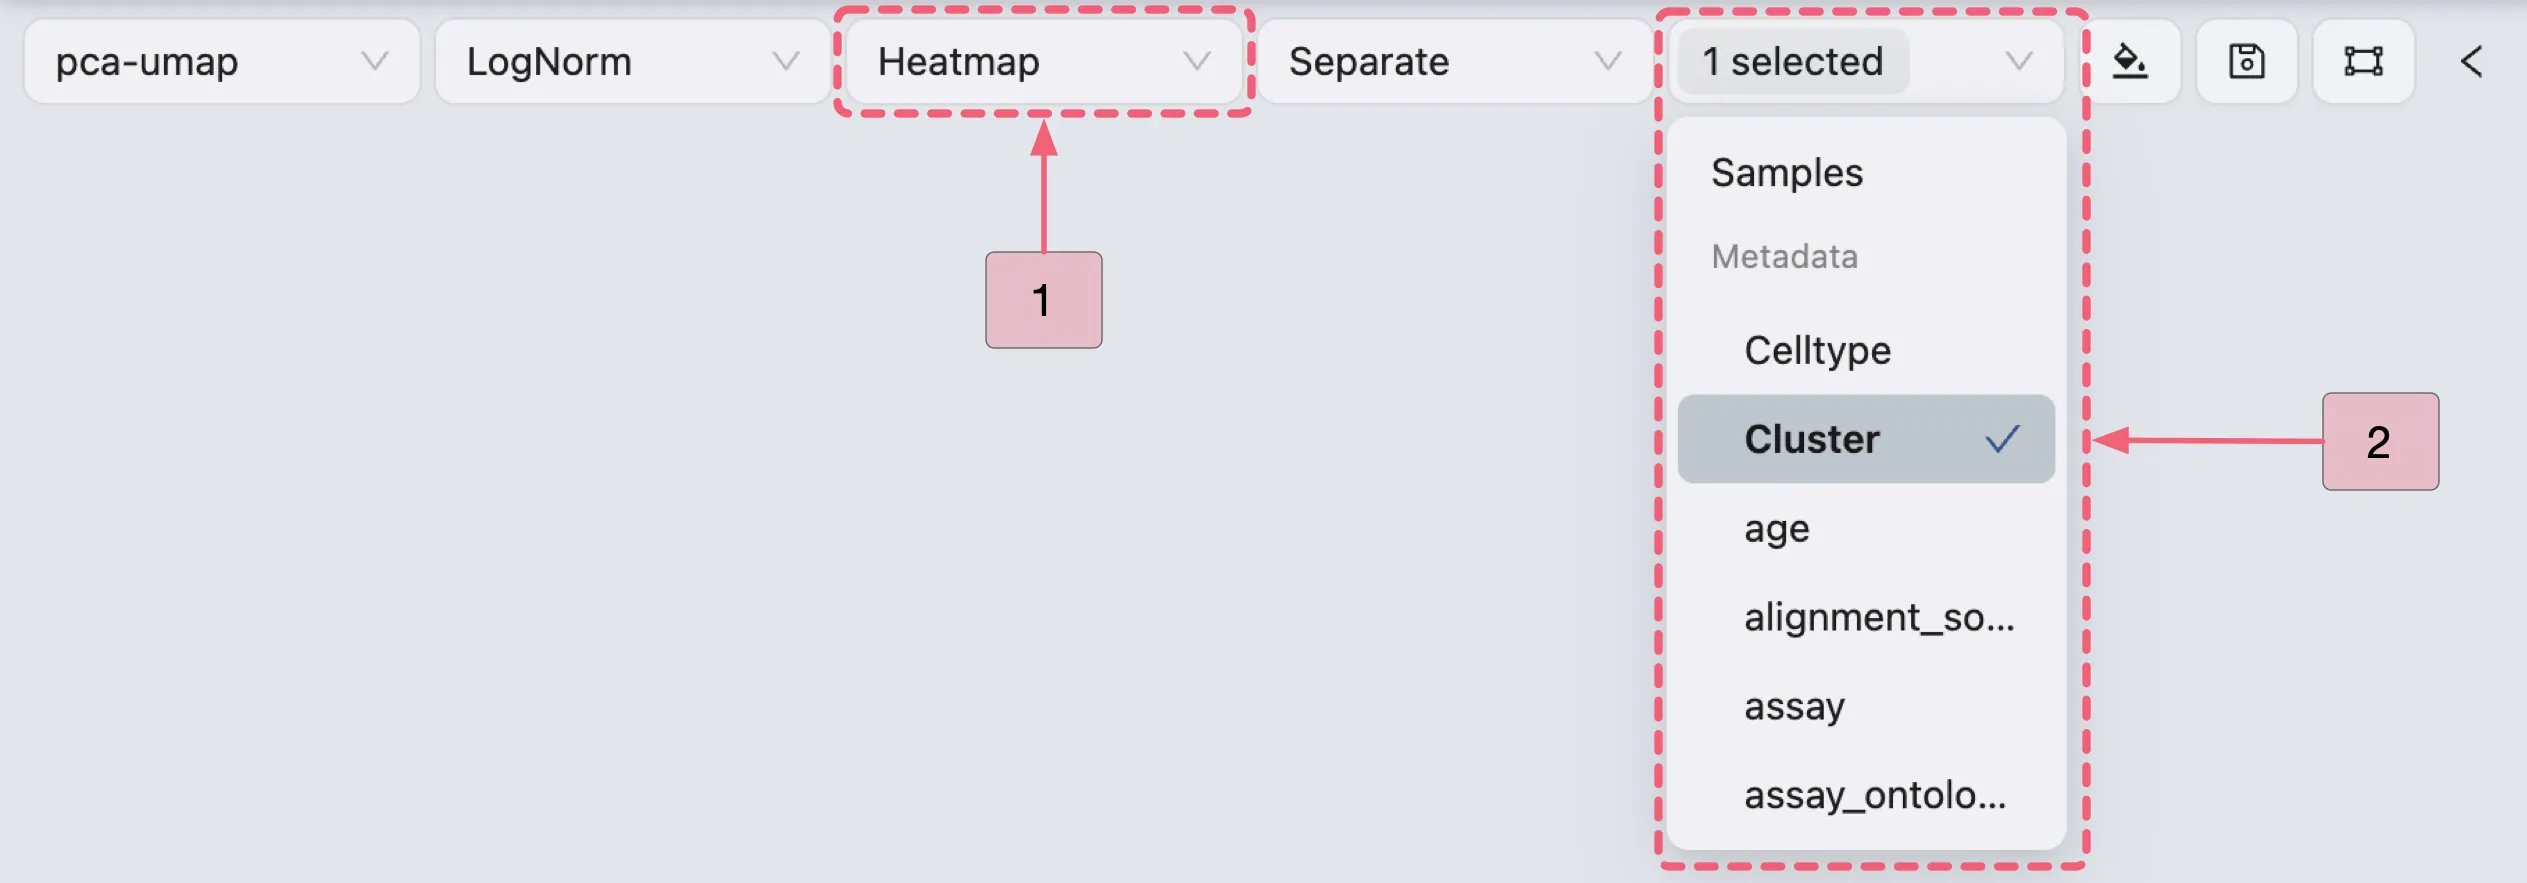Open the LogNorm normalization dropdown
Viewport: 2527px width, 883px height.
[630, 61]
